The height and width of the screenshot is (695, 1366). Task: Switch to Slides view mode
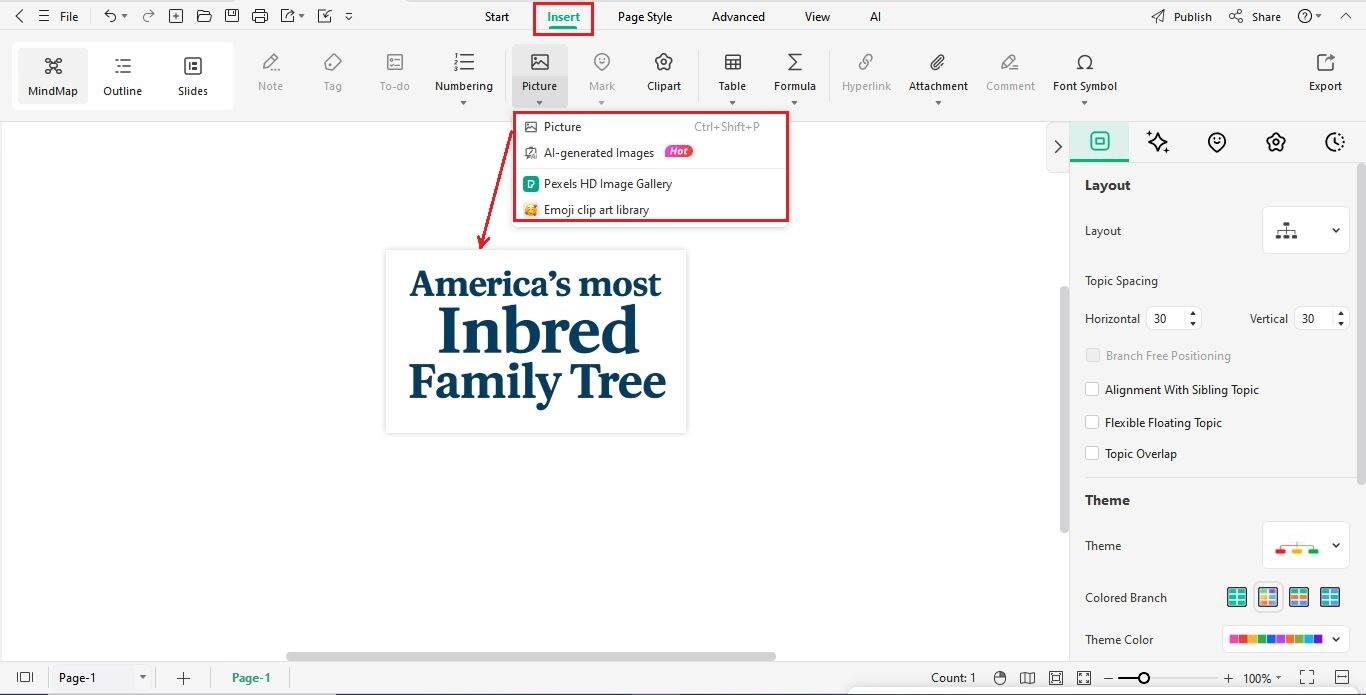[x=193, y=76]
